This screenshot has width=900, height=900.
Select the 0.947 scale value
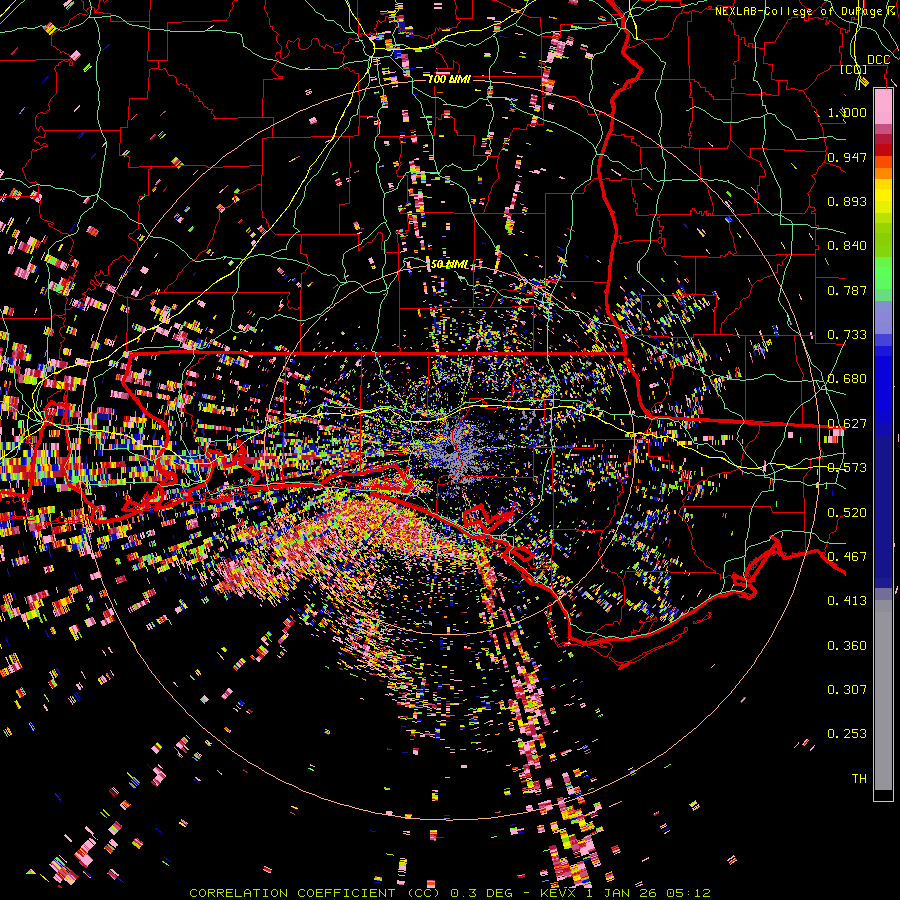(847, 157)
